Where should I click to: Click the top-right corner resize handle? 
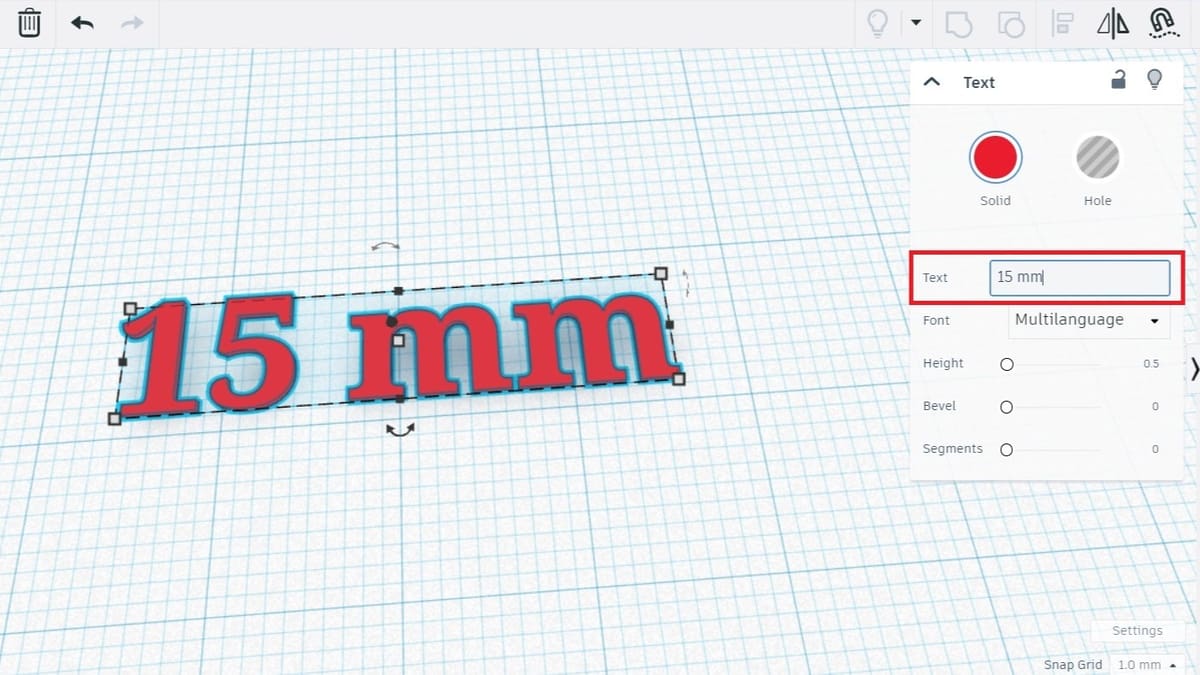coord(660,273)
